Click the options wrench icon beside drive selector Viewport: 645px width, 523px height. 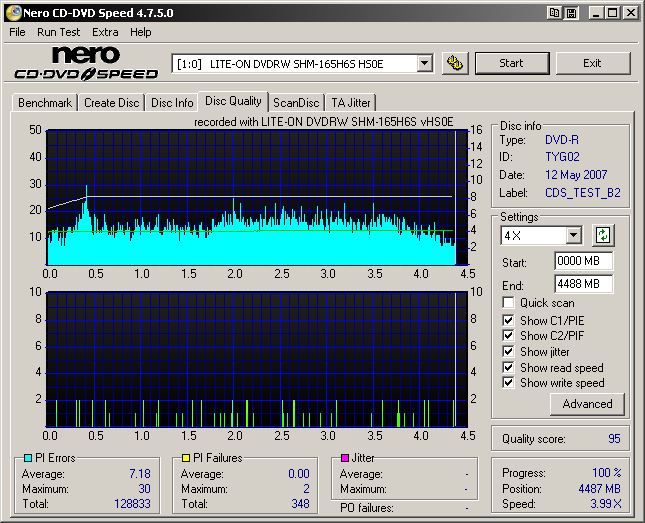coord(454,63)
